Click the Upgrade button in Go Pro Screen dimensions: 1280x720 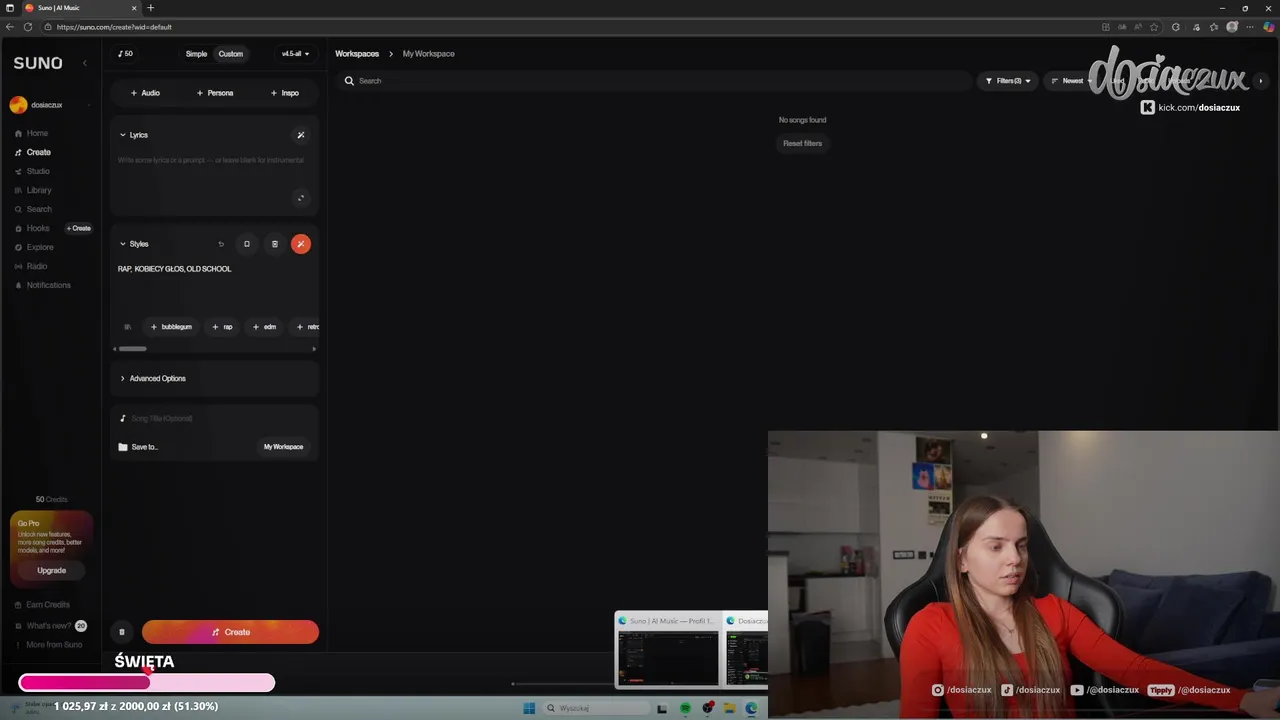click(51, 570)
